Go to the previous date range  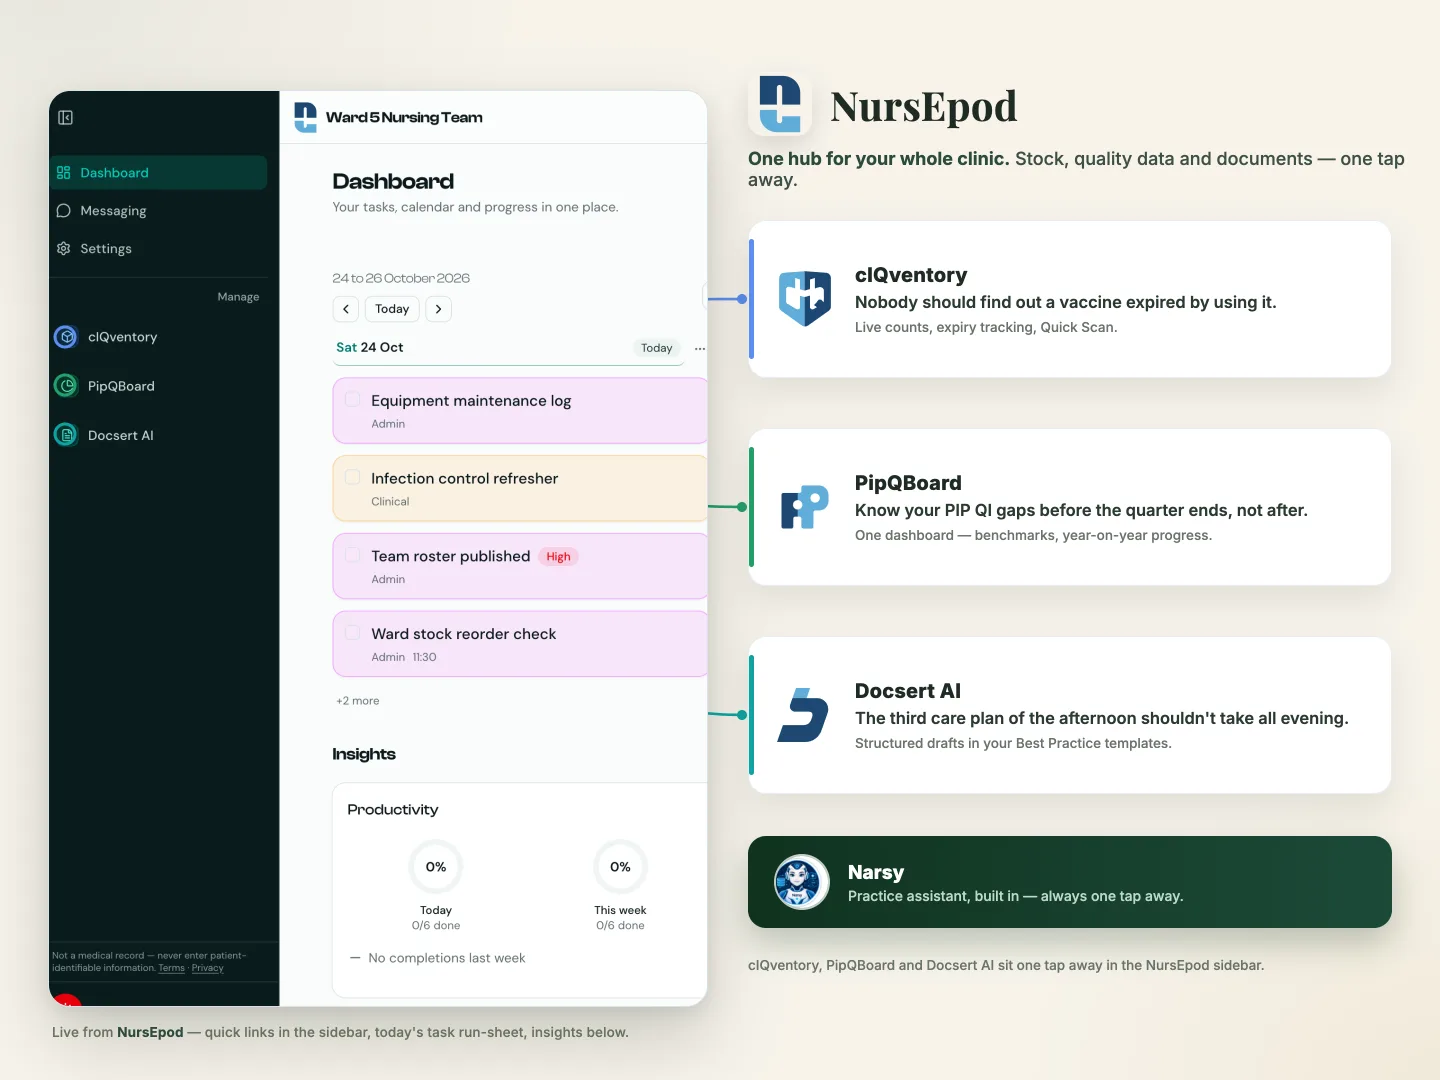[x=346, y=309]
